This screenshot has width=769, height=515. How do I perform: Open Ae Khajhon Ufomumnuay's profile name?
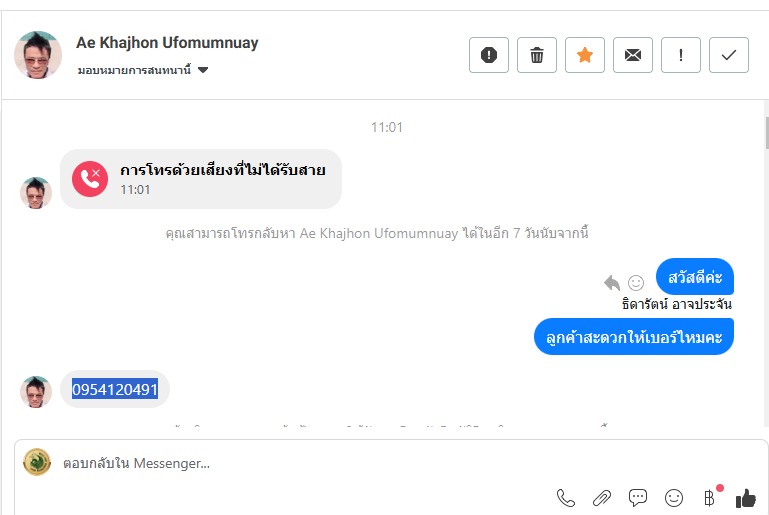point(167,43)
